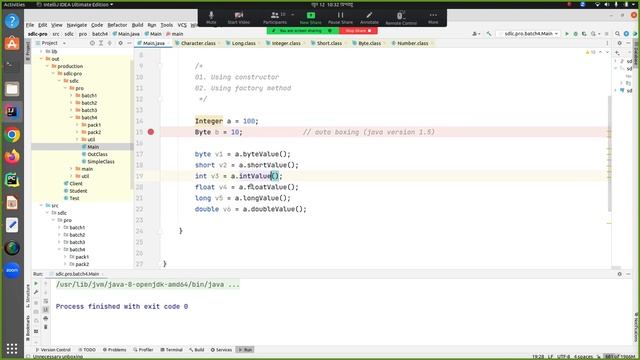
Task: Open build hammer icon in toolbar
Action: pos(489,33)
